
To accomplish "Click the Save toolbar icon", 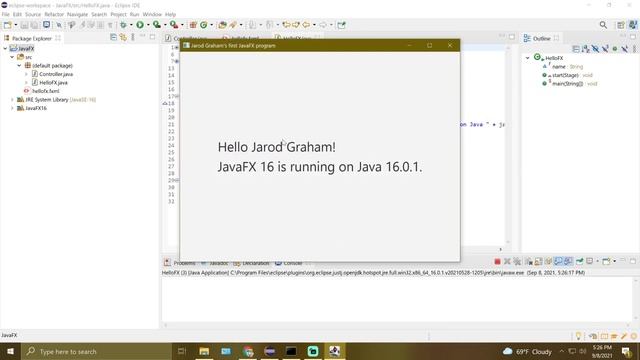I will tap(24, 25).
